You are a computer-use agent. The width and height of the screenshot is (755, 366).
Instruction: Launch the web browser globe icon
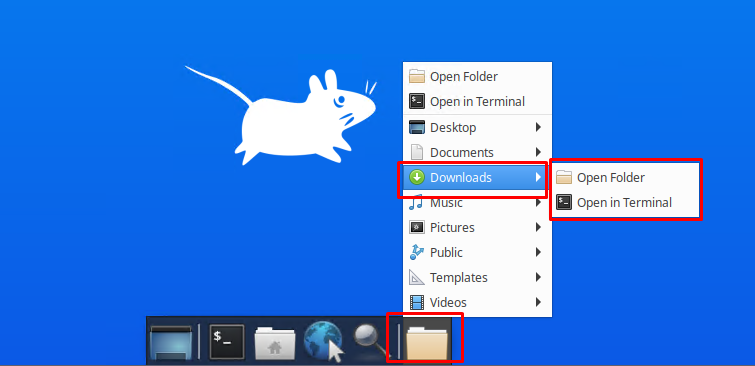click(324, 342)
